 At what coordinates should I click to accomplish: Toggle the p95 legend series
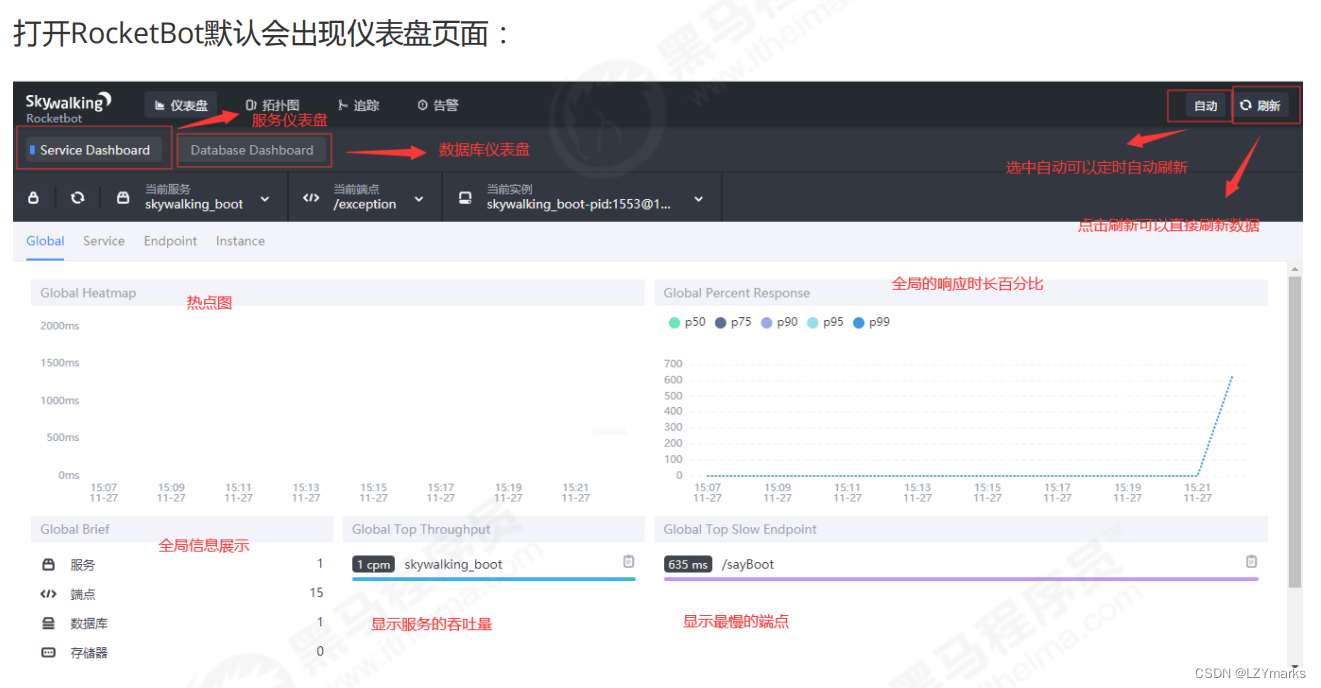(825, 322)
